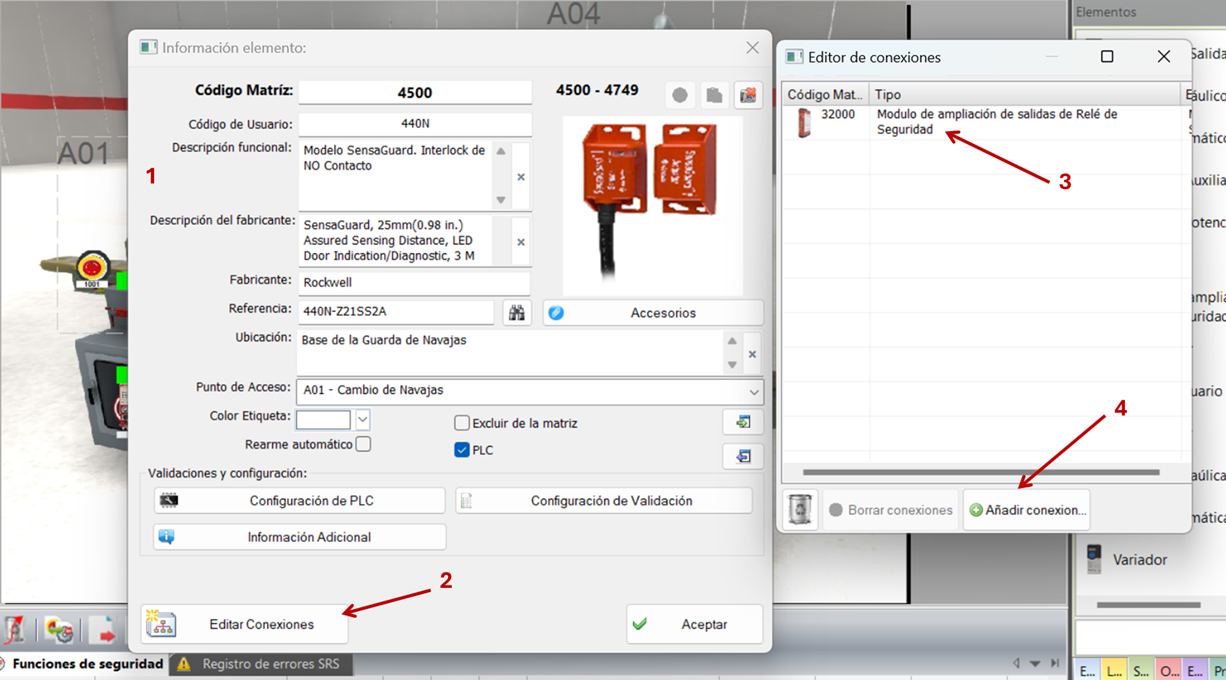Screen dimensions: 1226x680
Task: Clear the Ubicación field with its X
Action: 752,354
